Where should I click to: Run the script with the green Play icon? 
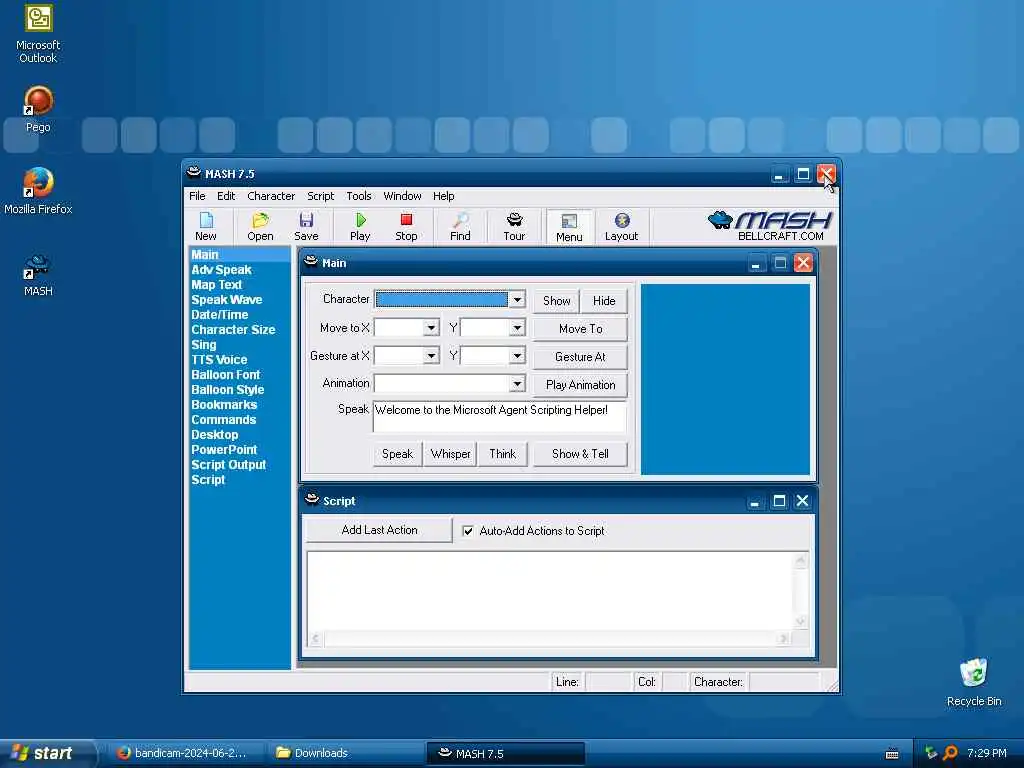[x=360, y=227]
